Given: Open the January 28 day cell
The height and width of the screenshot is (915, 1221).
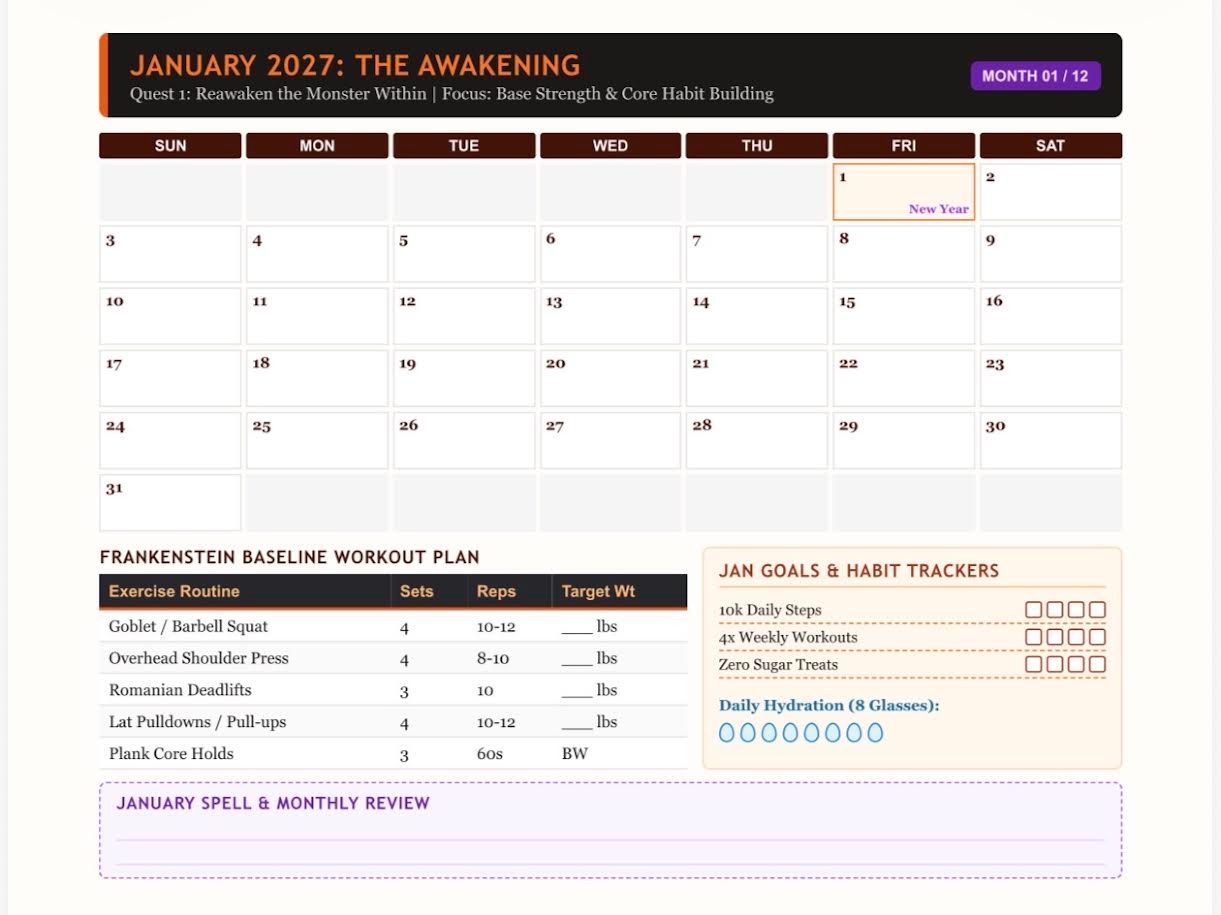Looking at the screenshot, I should pos(757,441).
